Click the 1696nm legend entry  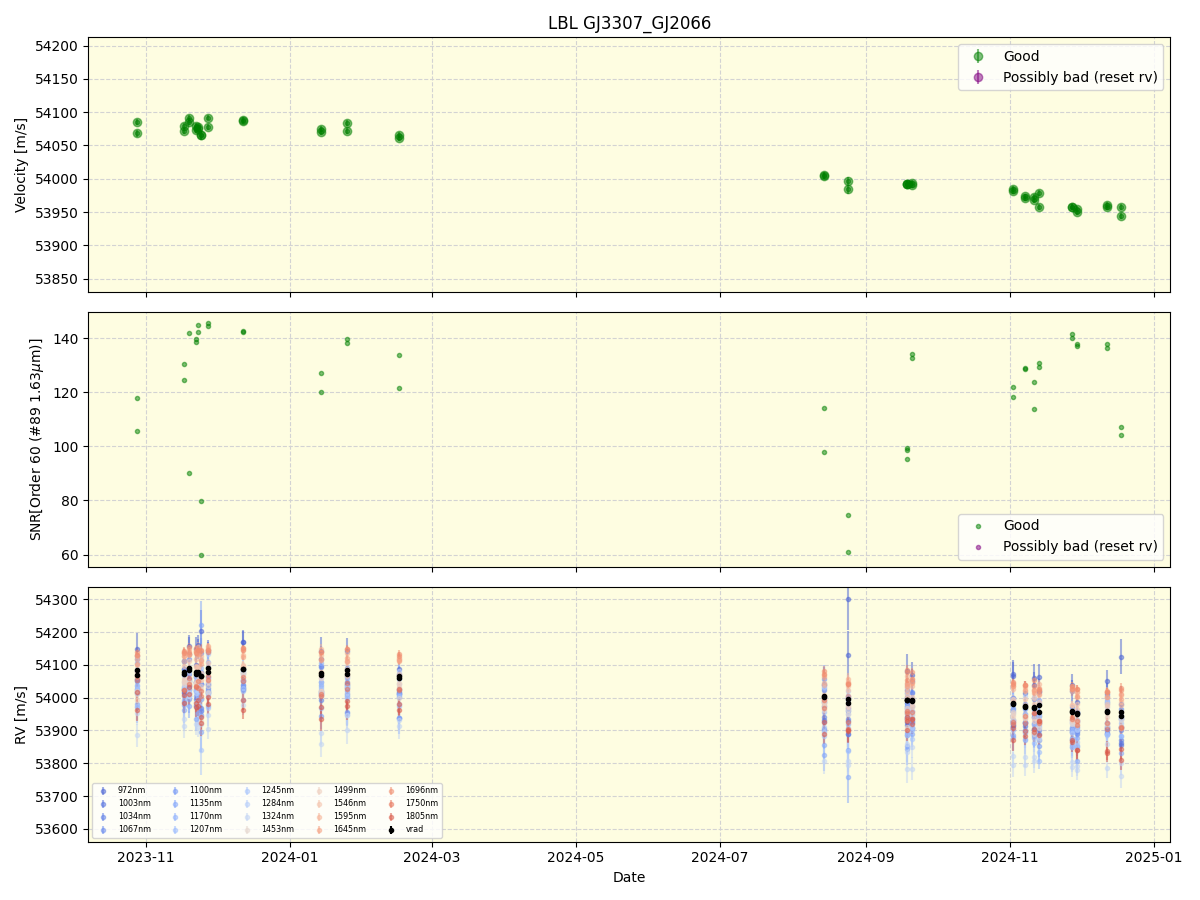click(x=422, y=790)
